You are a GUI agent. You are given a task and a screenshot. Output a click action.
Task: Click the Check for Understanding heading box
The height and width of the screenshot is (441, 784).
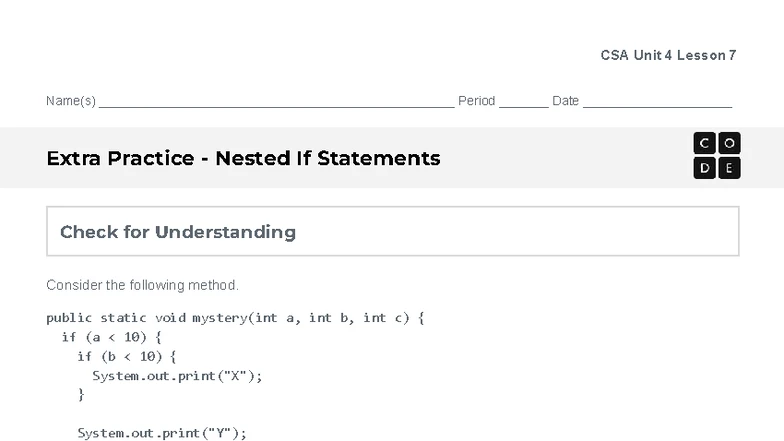[392, 232]
